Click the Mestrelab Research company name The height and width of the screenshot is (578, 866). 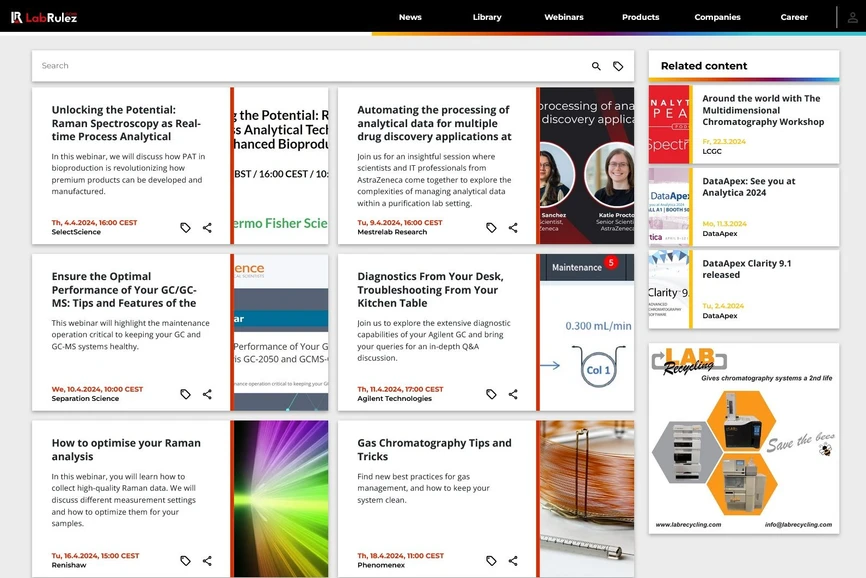point(392,232)
